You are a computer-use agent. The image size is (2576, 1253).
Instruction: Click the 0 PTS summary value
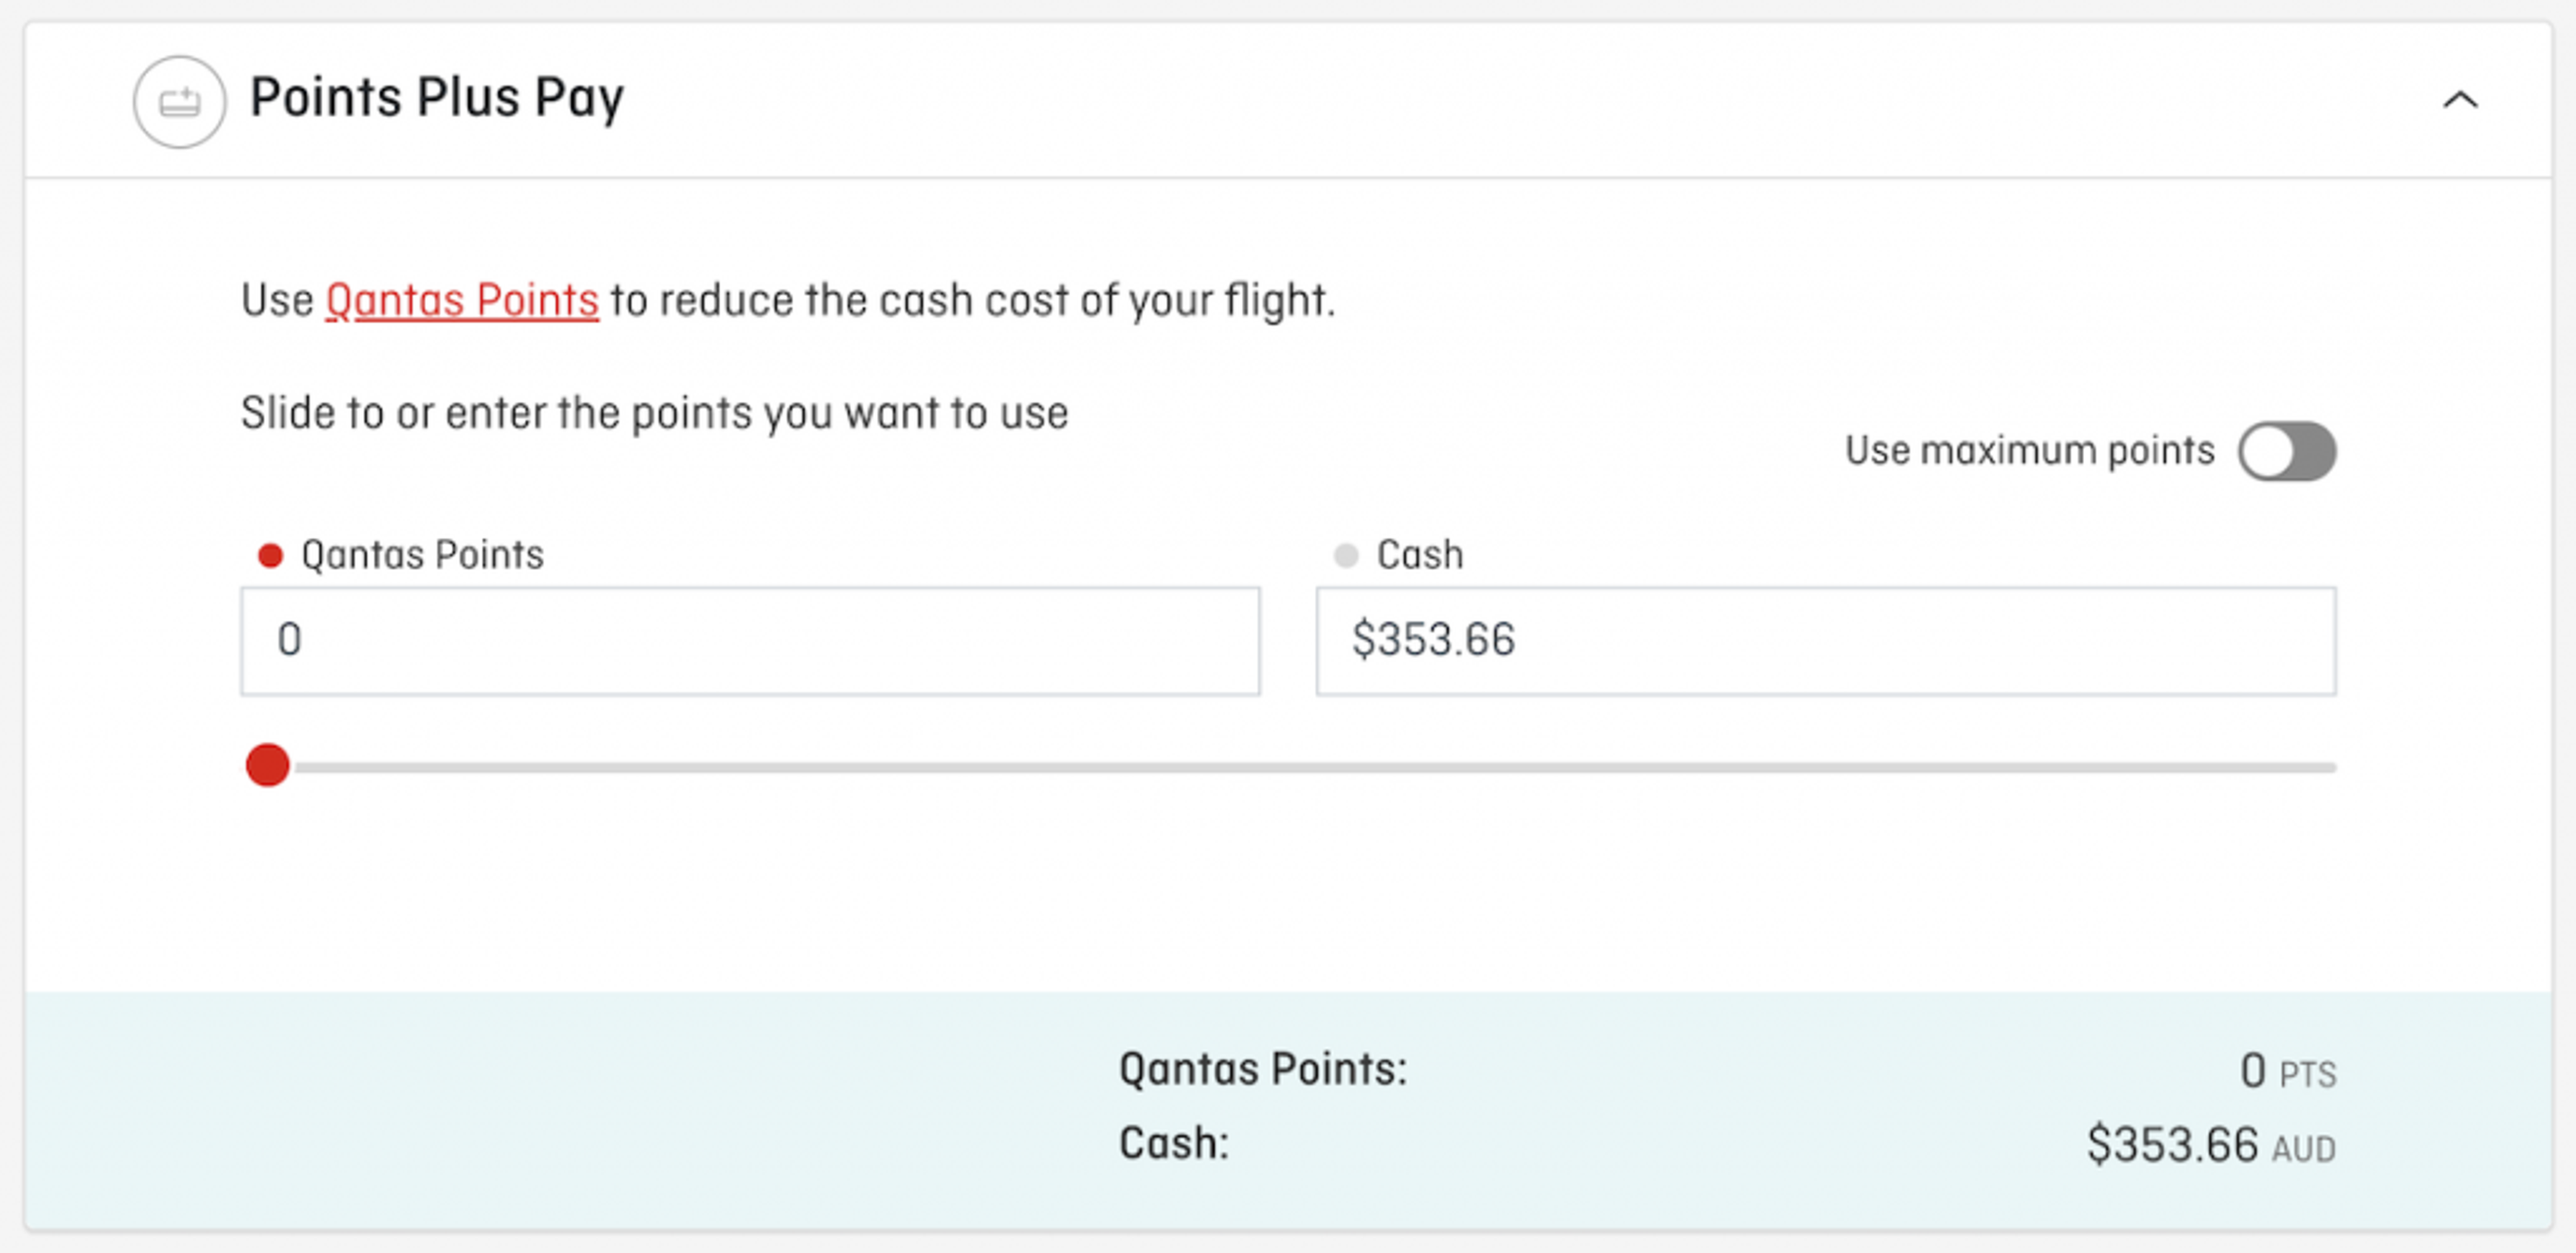click(2287, 1072)
